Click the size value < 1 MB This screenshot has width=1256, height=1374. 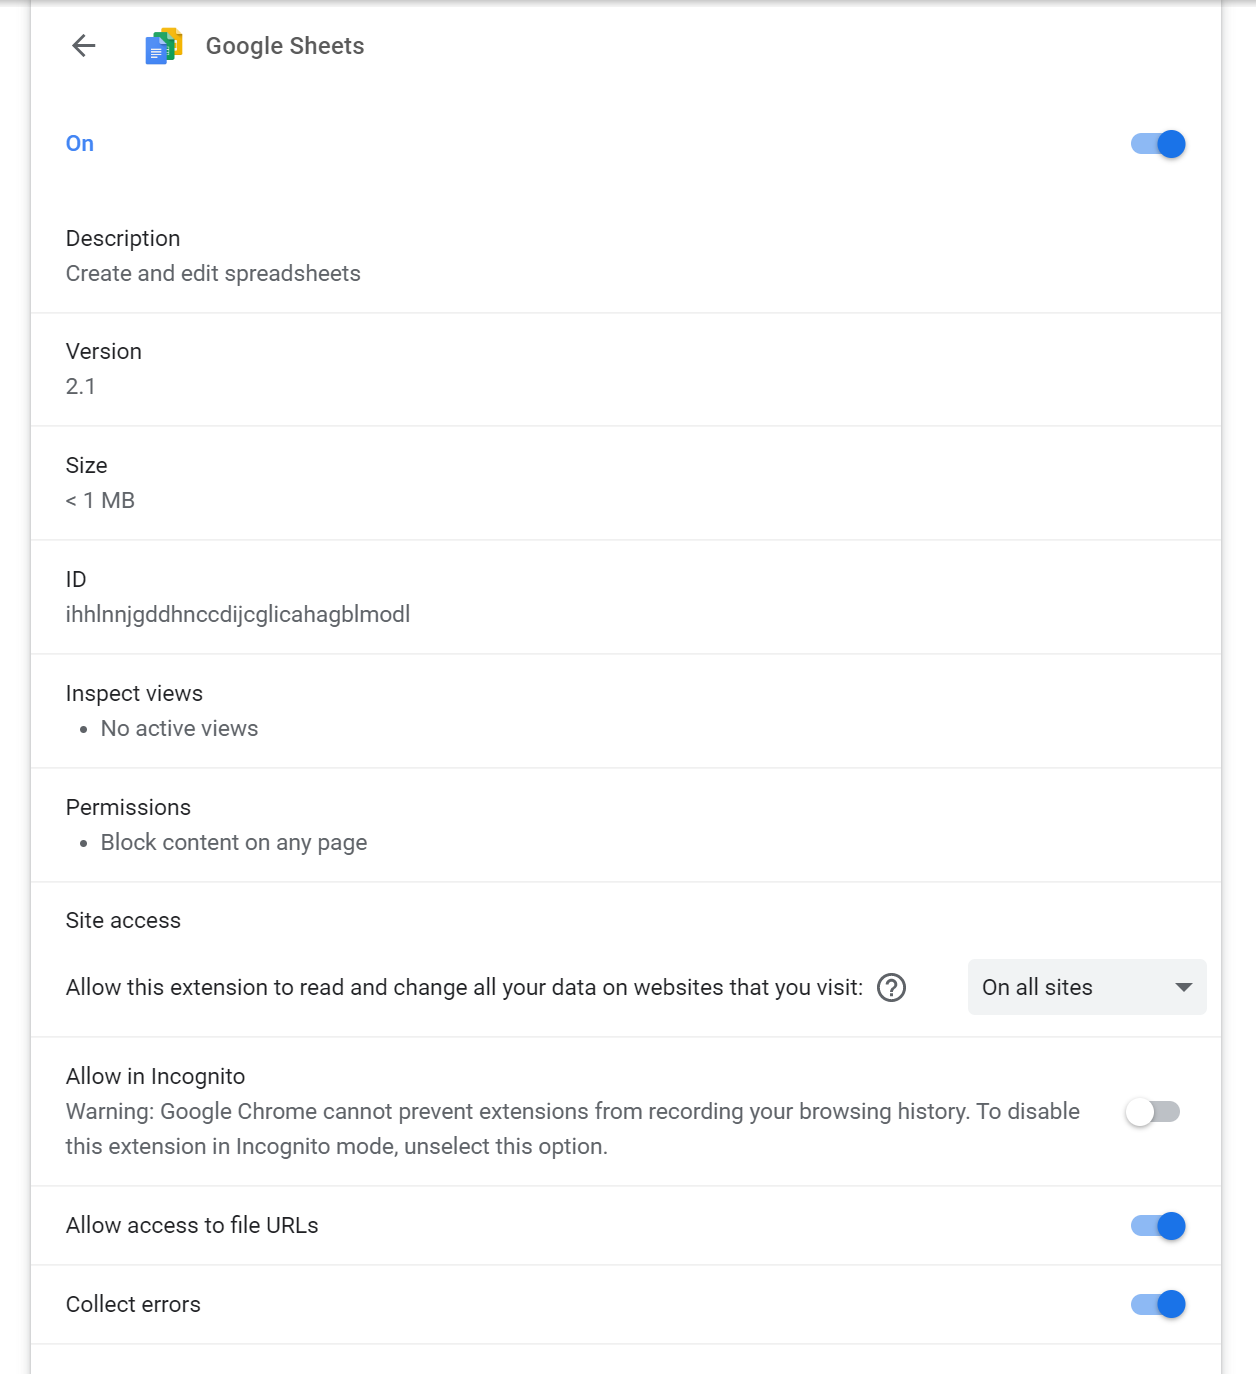point(100,501)
